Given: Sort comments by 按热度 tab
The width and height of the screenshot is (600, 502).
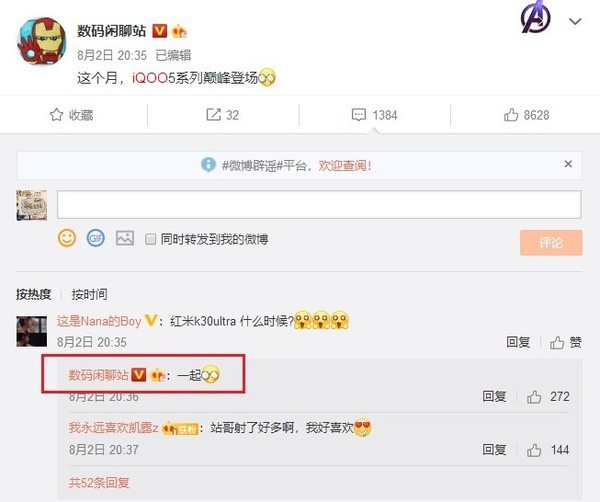Looking at the screenshot, I should pos(34,294).
